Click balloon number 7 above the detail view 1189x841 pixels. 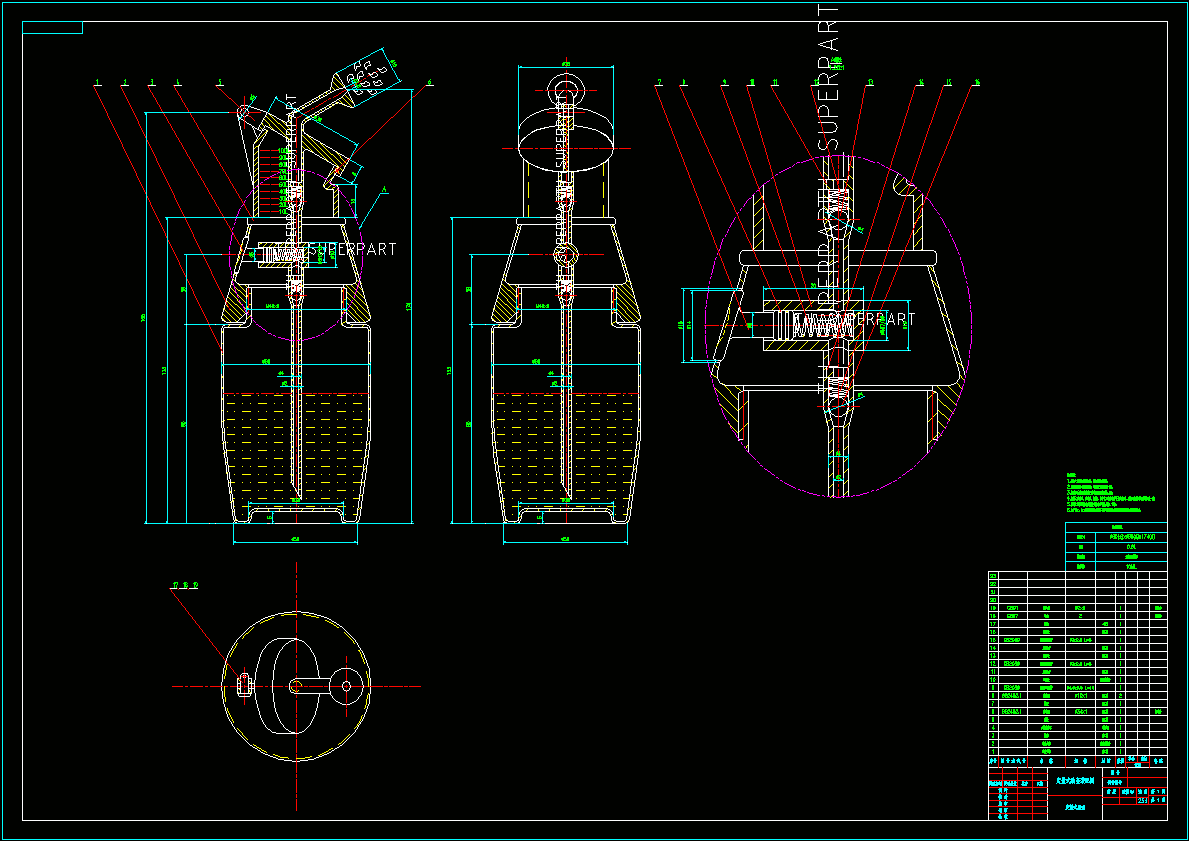(660, 82)
